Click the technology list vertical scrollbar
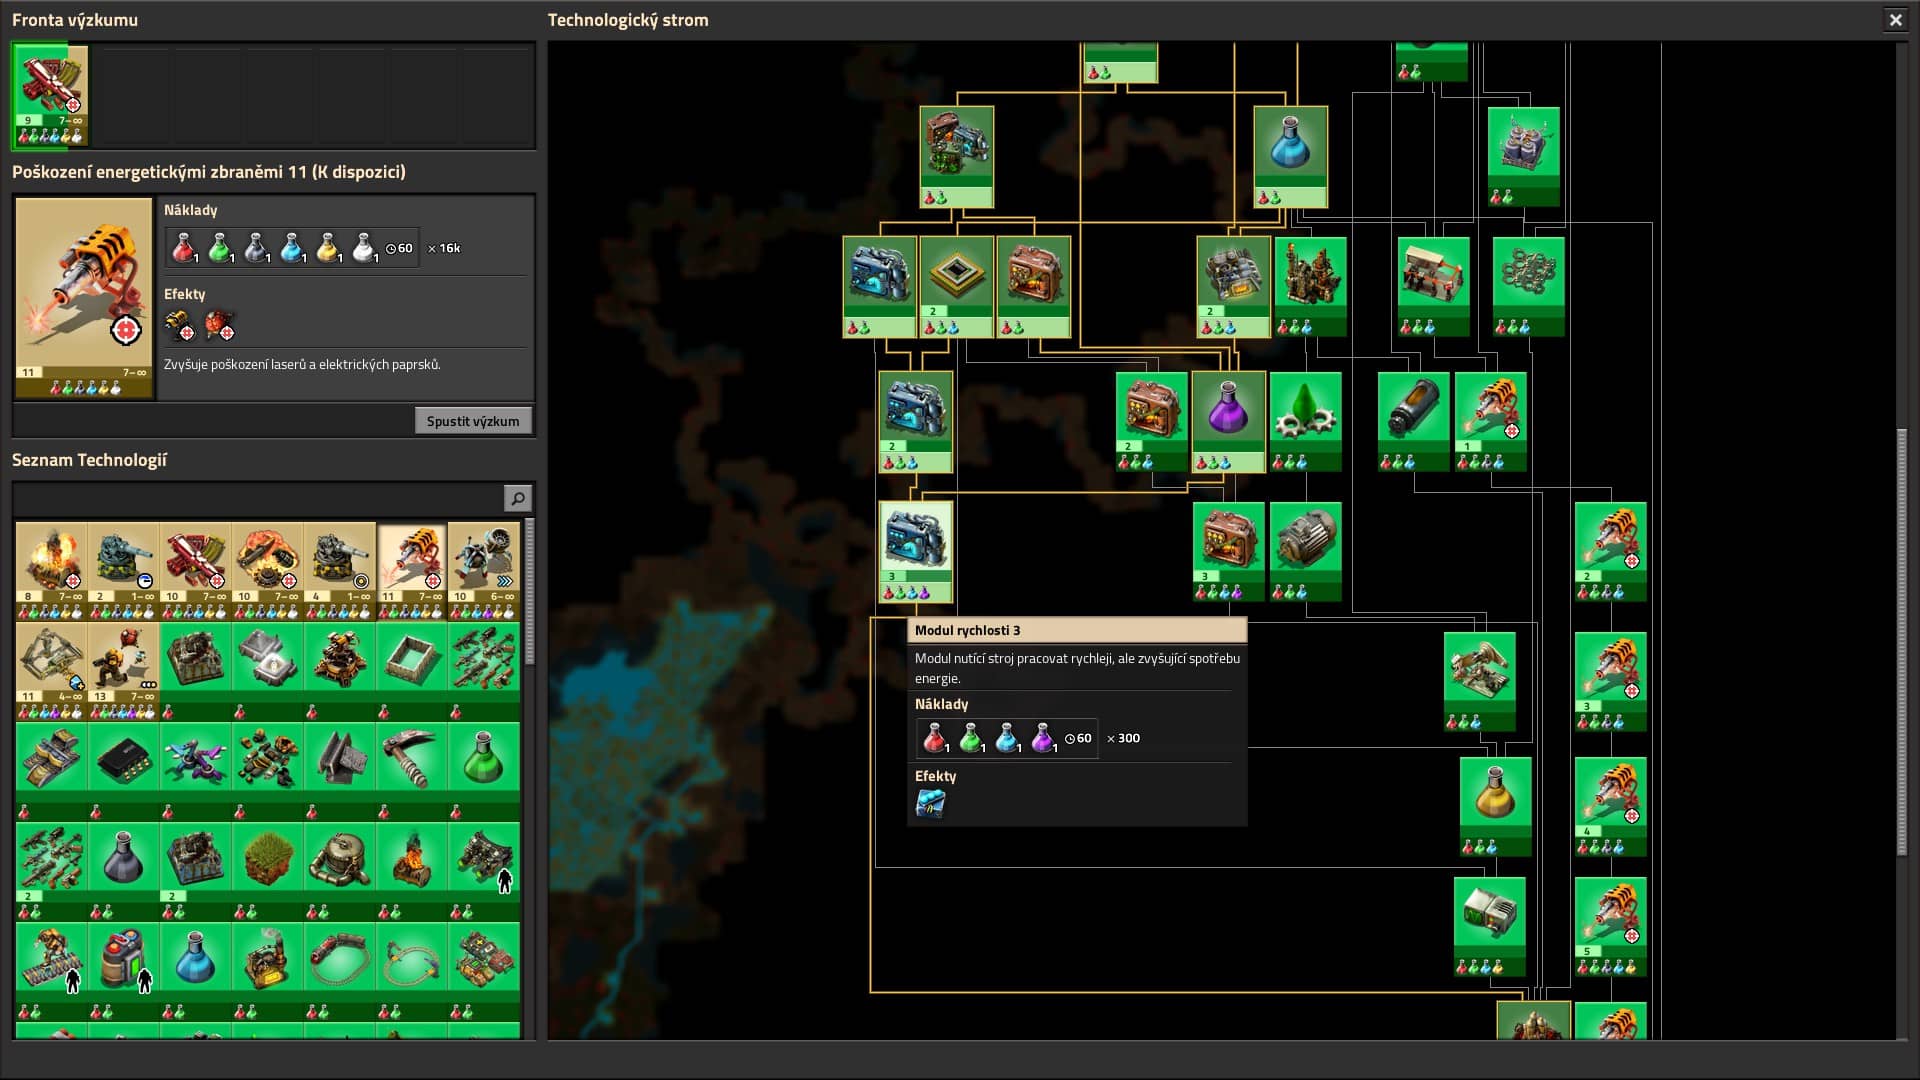The width and height of the screenshot is (1920, 1080). click(x=529, y=592)
